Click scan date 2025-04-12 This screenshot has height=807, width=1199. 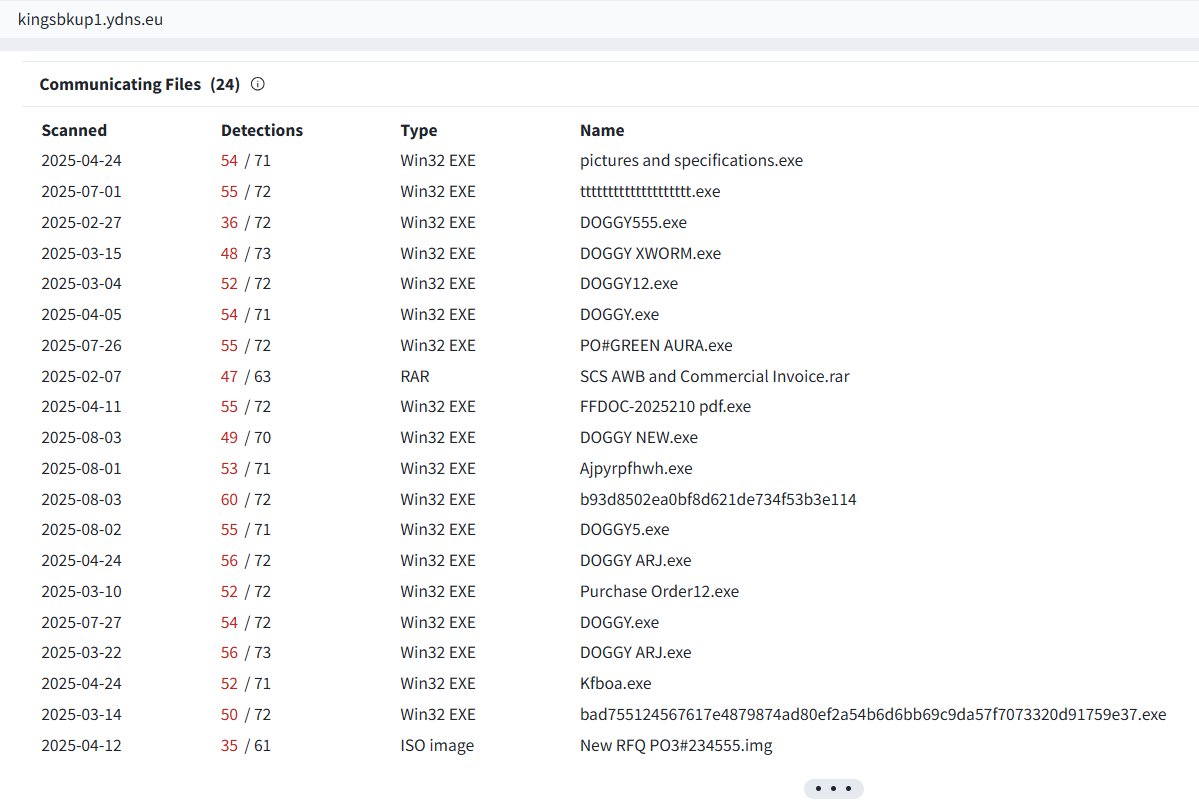[x=81, y=745]
